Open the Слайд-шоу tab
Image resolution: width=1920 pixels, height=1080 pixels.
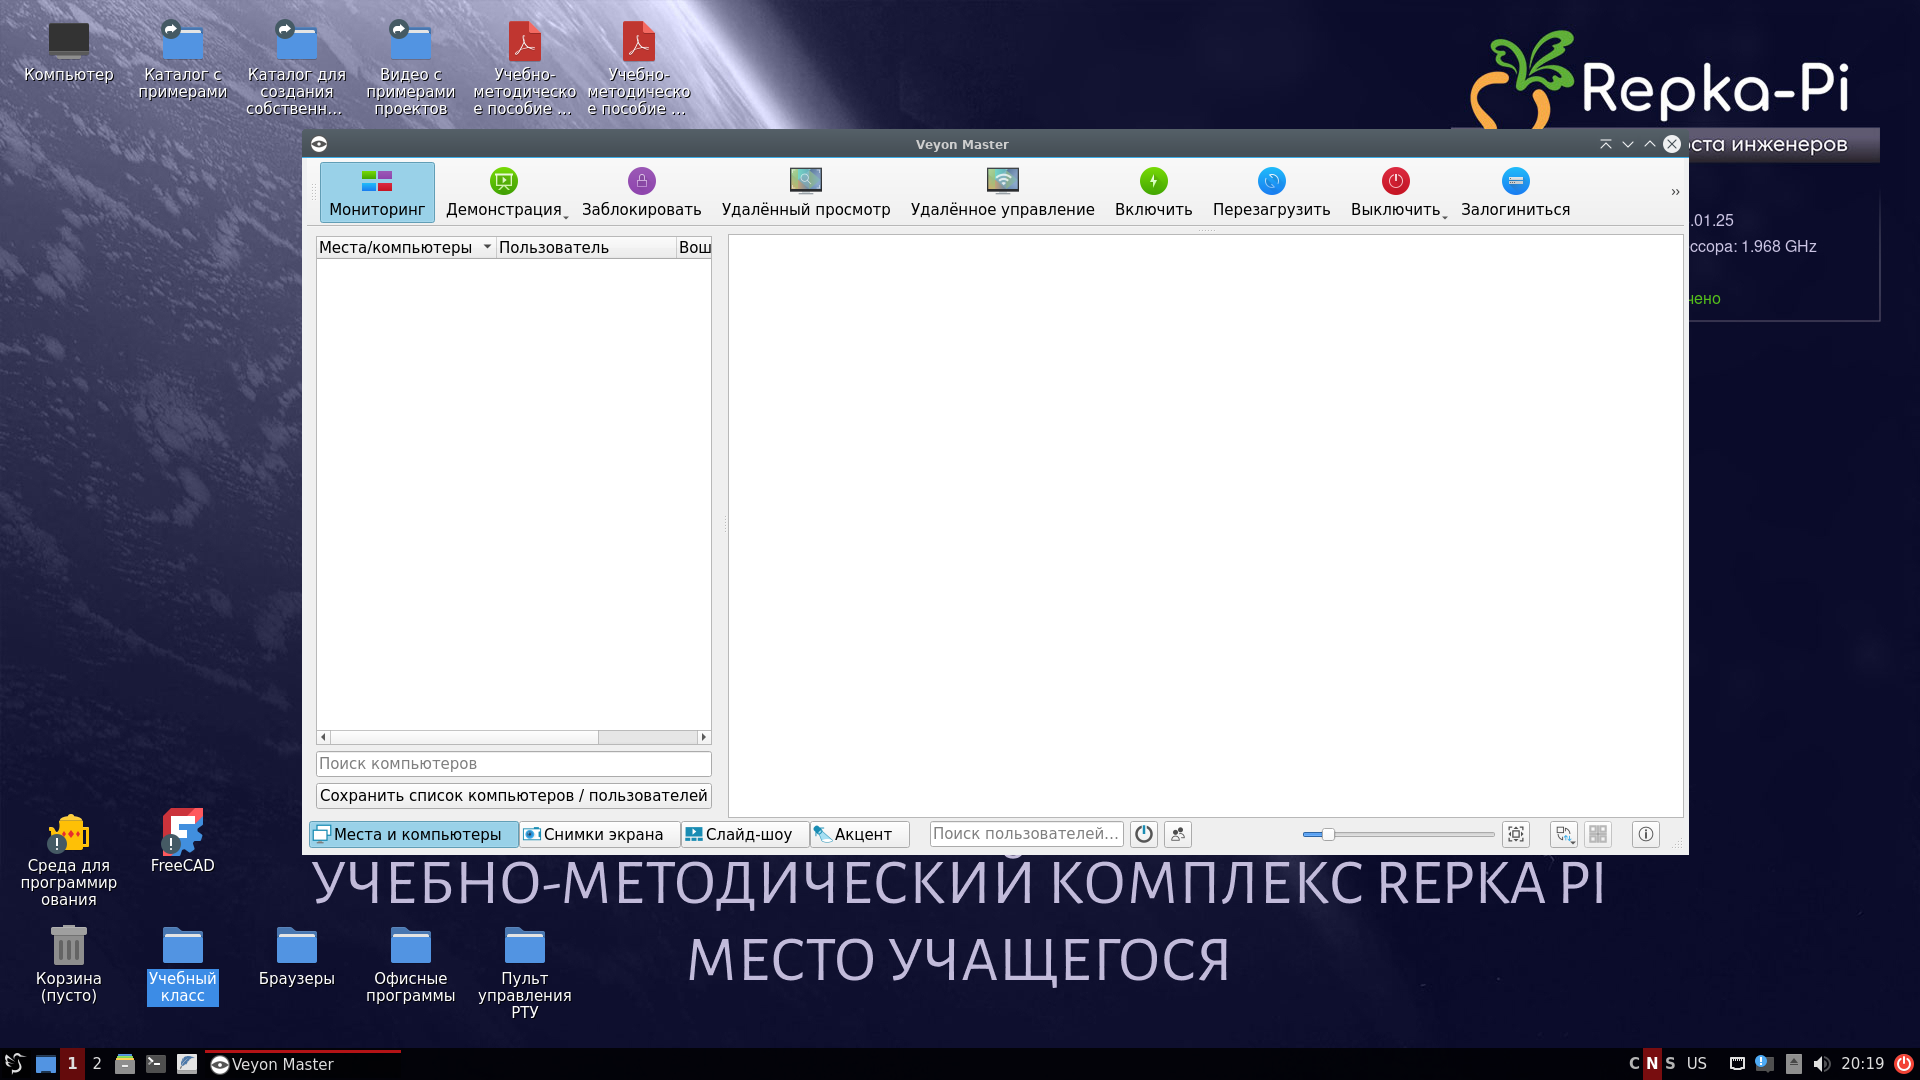tap(743, 834)
